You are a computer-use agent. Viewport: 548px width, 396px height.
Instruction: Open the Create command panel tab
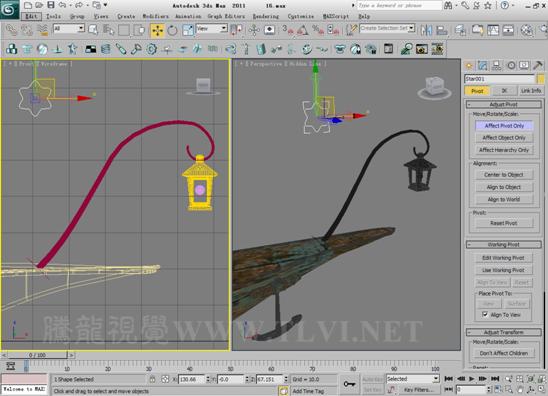tap(469, 65)
